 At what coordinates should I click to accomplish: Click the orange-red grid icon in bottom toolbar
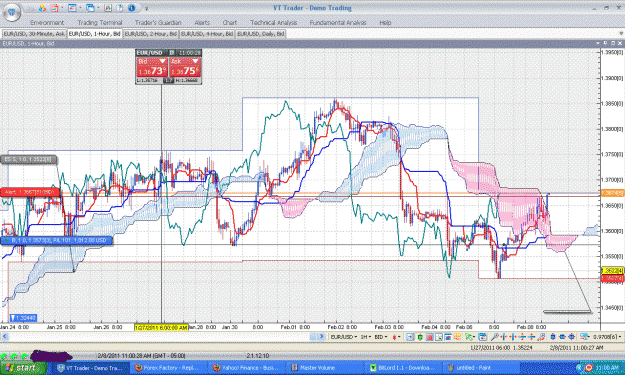pyautogui.click(x=430, y=337)
